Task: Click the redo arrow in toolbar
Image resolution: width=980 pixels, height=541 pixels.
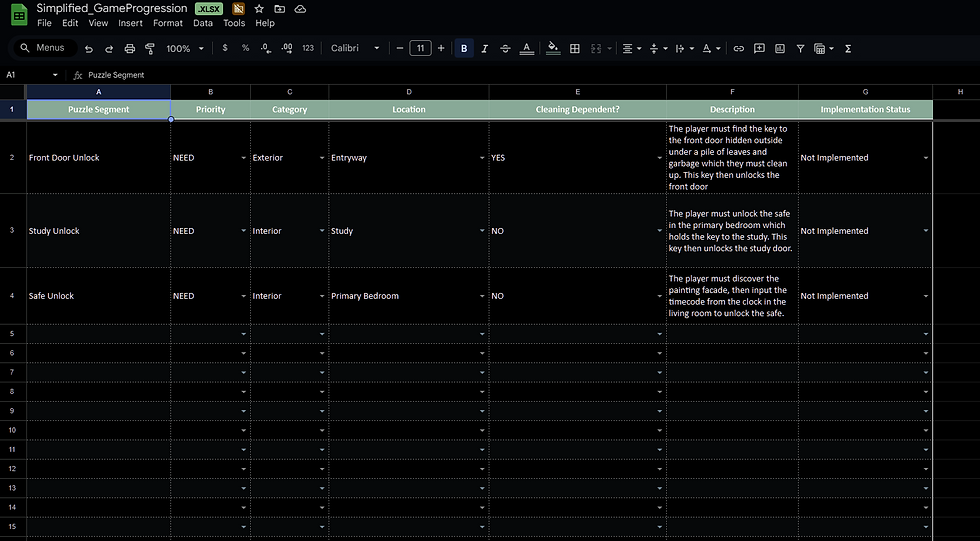Action: point(109,49)
